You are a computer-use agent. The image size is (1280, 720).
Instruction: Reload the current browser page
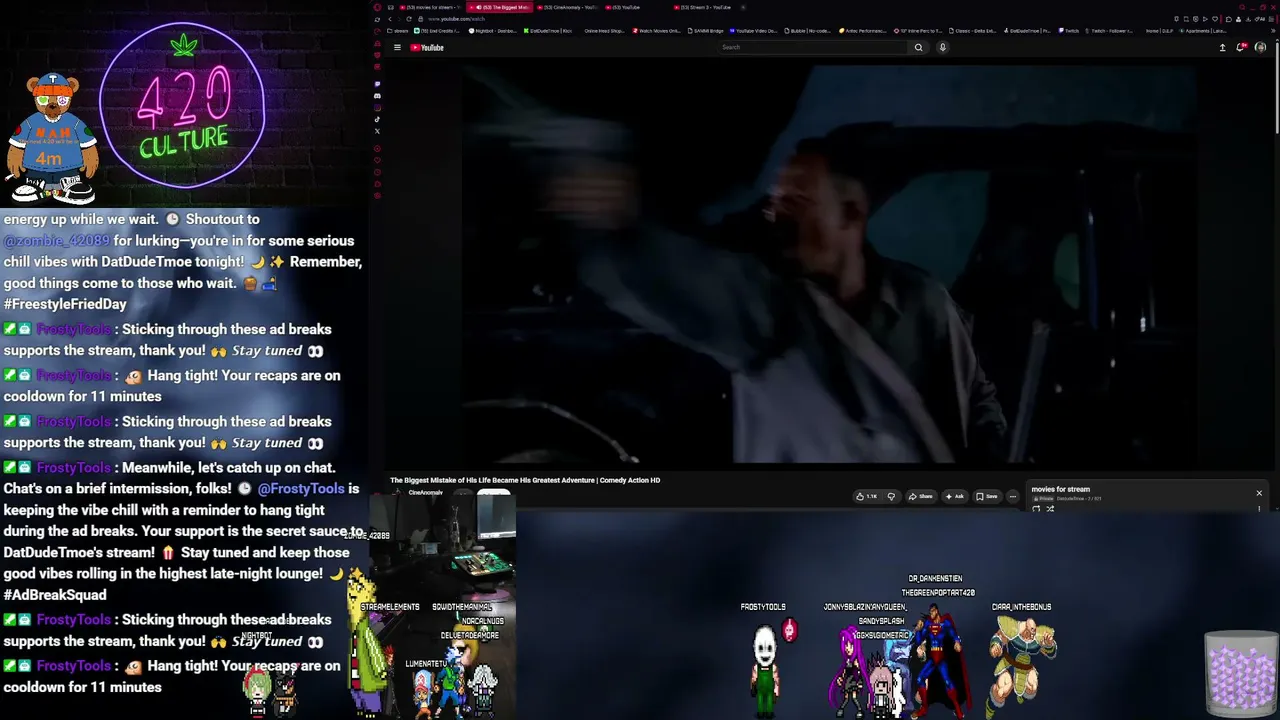[x=408, y=19]
